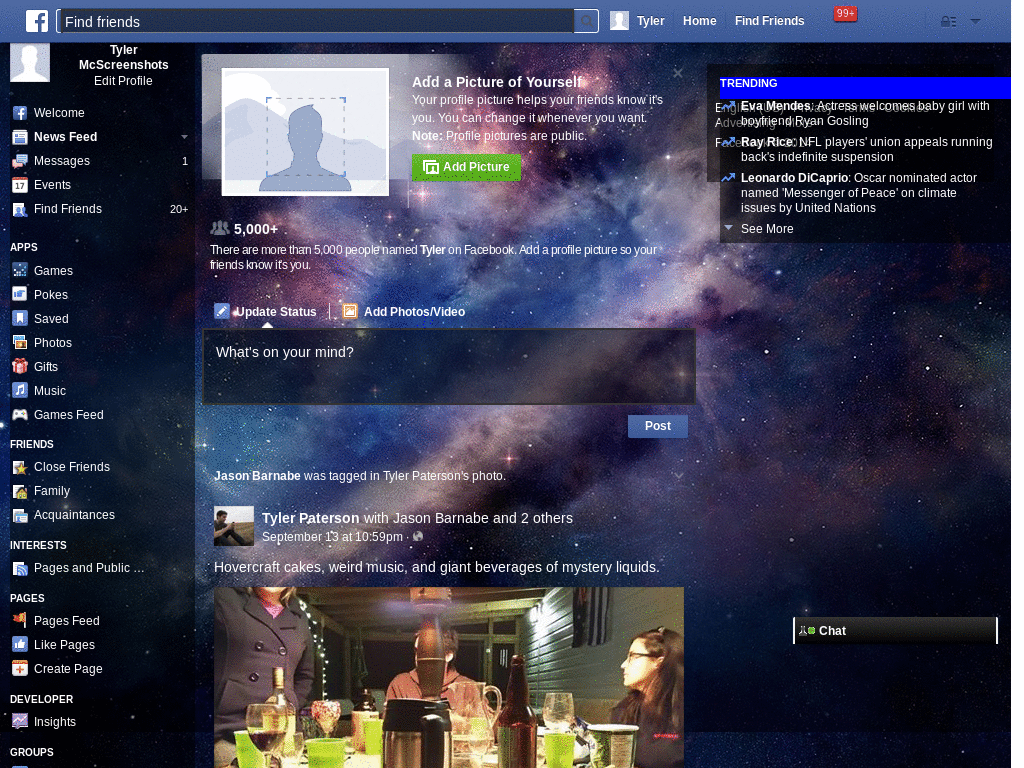Open the Family list icon
1024x768 pixels.
20,491
